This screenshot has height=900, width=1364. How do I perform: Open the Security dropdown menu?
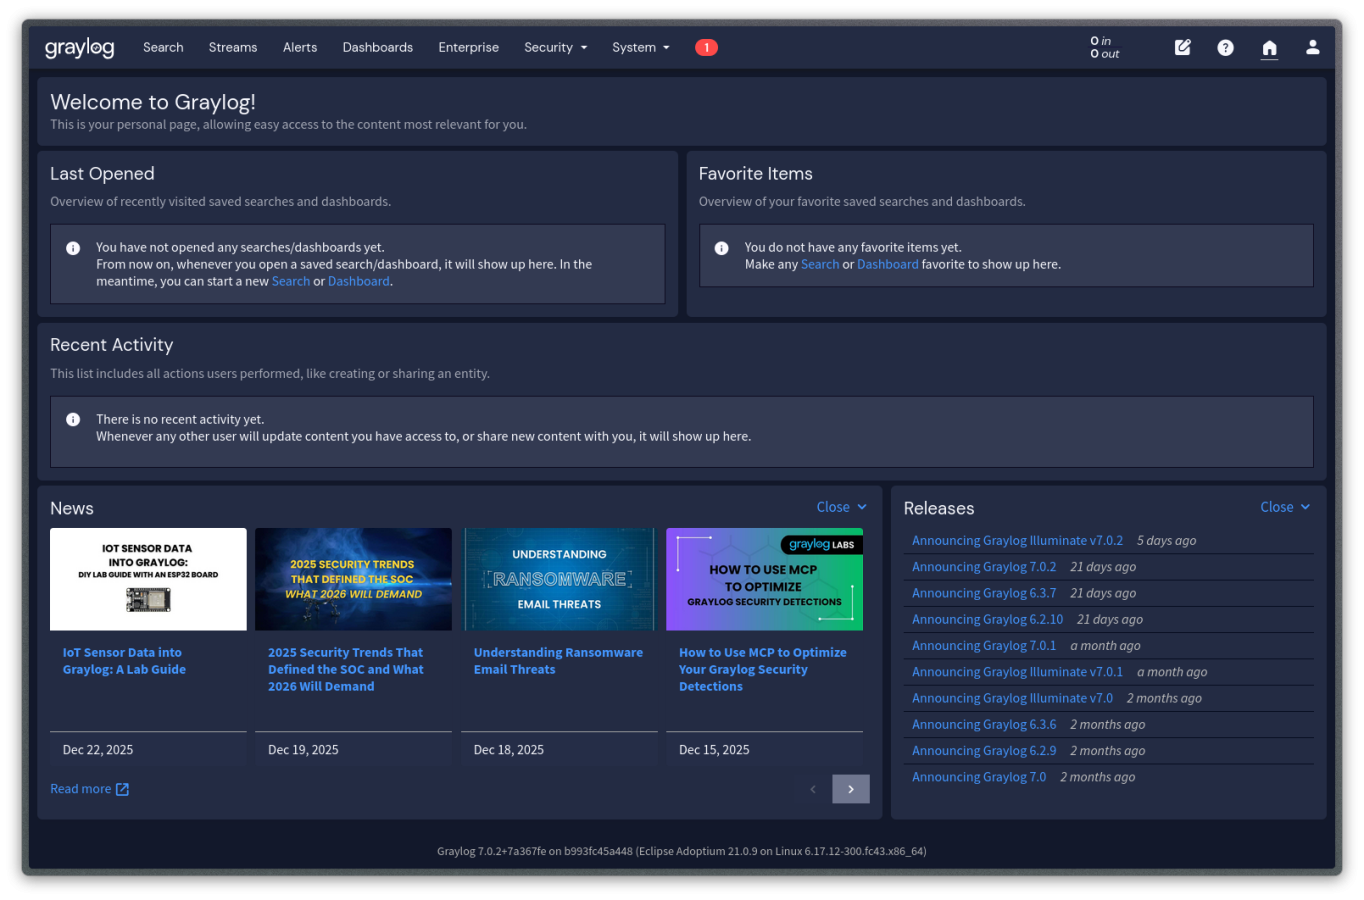pyautogui.click(x=555, y=47)
